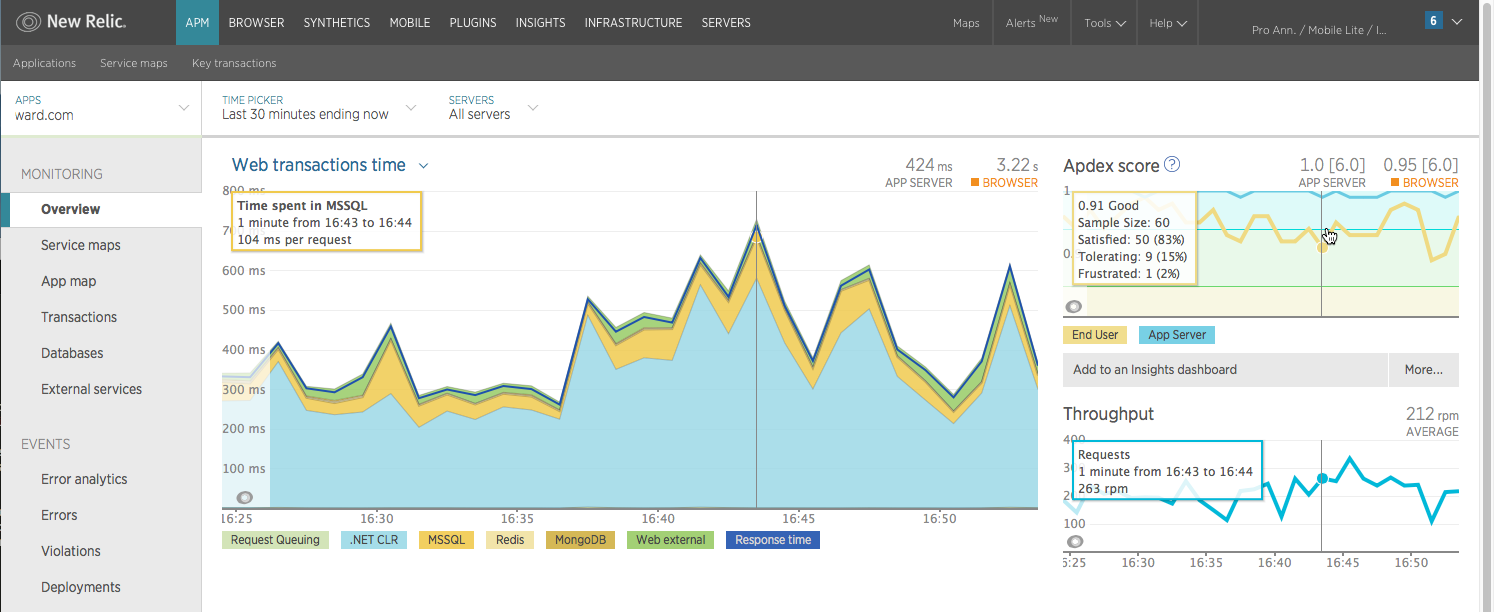Screen dimensions: 1494x612
Task: Open the Tools menu
Action: point(1105,23)
